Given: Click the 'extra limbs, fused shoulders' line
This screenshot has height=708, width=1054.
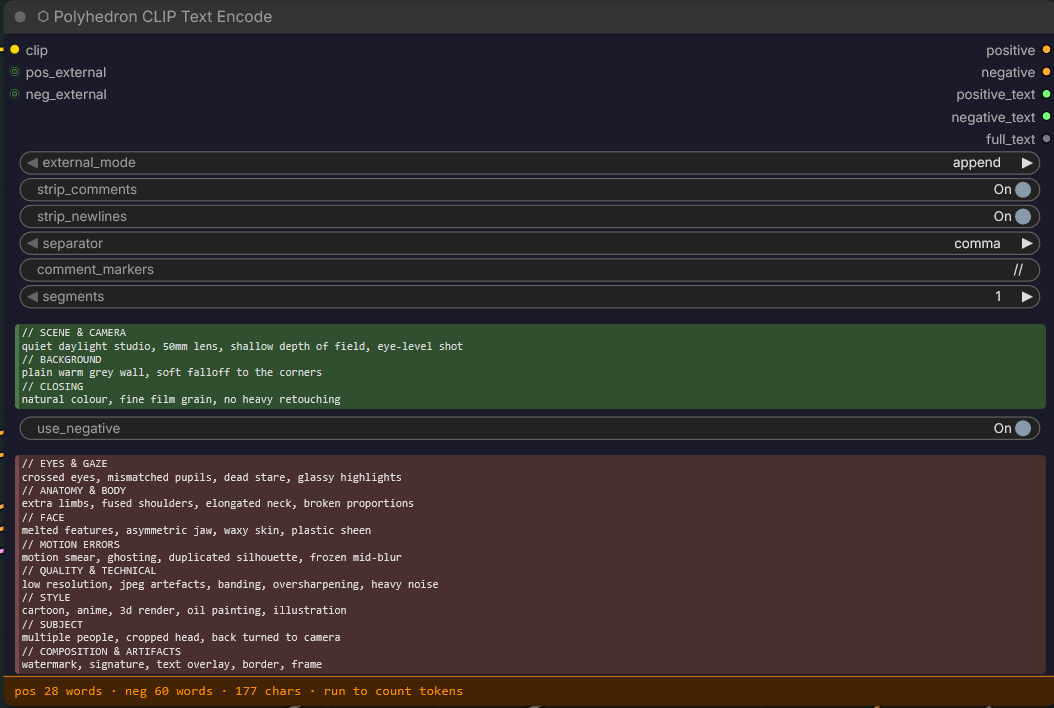Looking at the screenshot, I should coord(217,504).
